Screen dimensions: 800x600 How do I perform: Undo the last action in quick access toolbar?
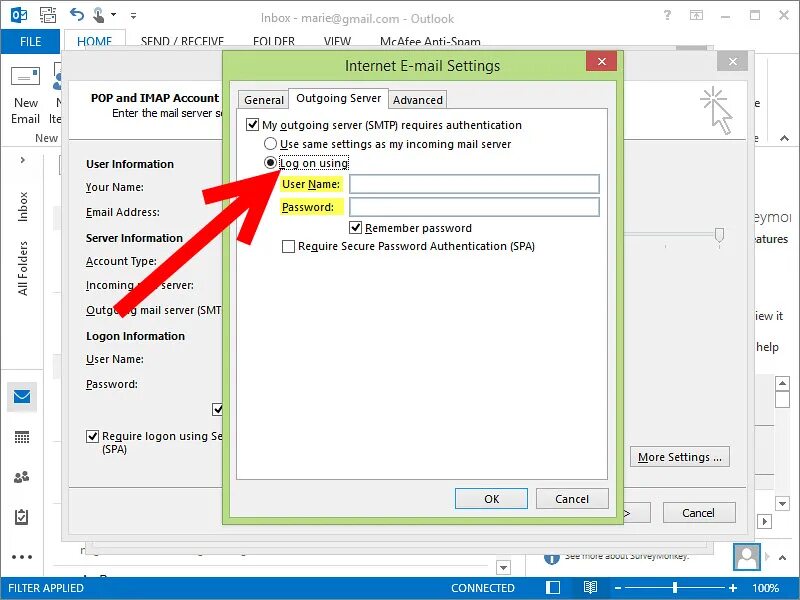77,14
